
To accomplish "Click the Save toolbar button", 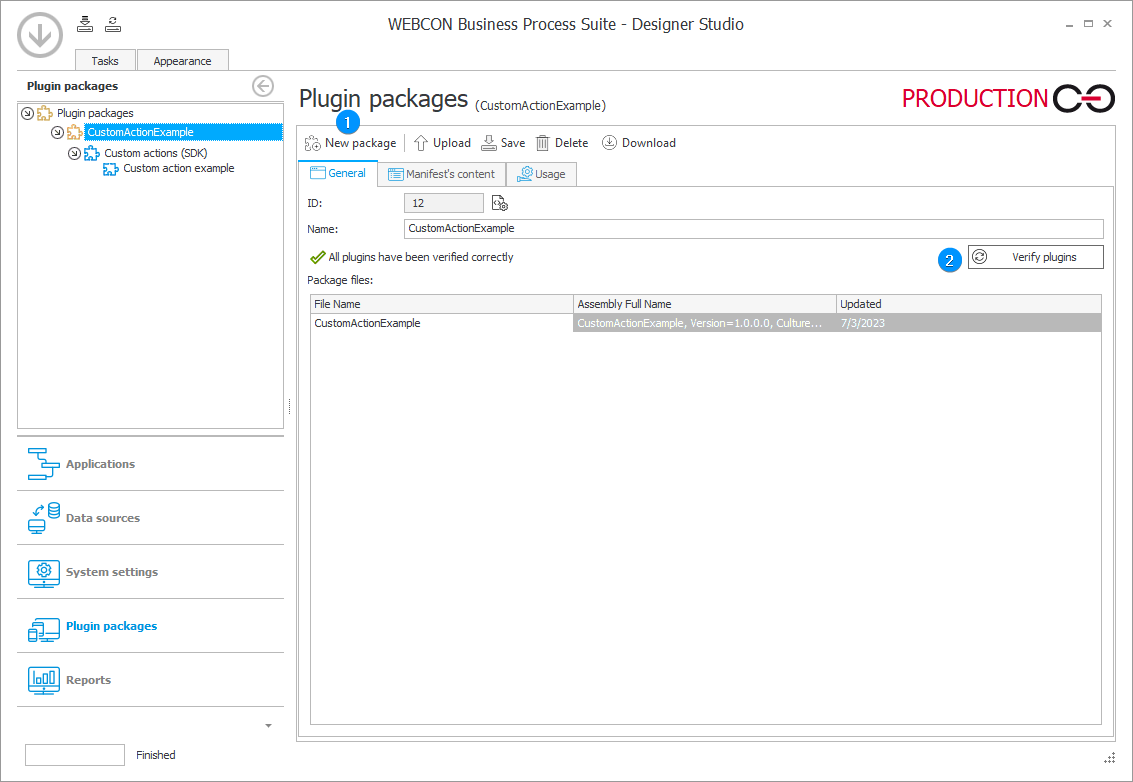I will (x=503, y=143).
